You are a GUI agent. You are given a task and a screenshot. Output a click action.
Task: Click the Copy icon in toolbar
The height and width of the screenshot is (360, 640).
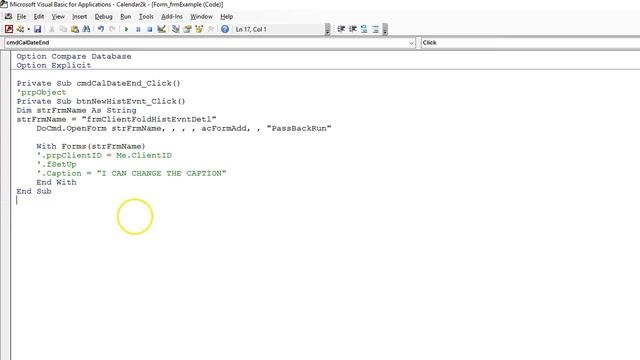[63, 29]
